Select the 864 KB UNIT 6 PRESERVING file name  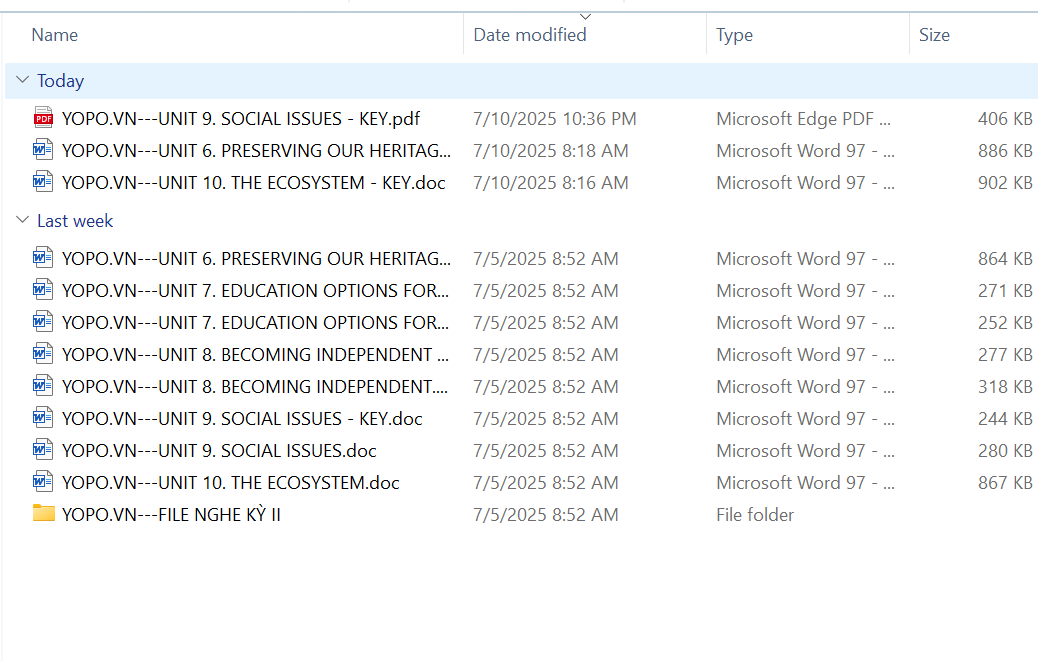pos(256,258)
